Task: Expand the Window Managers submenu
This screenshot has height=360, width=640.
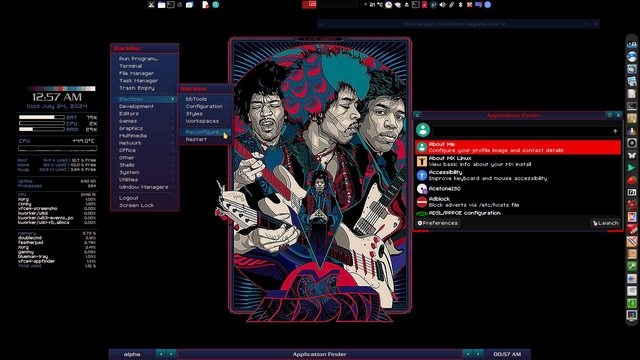Action: [144, 187]
